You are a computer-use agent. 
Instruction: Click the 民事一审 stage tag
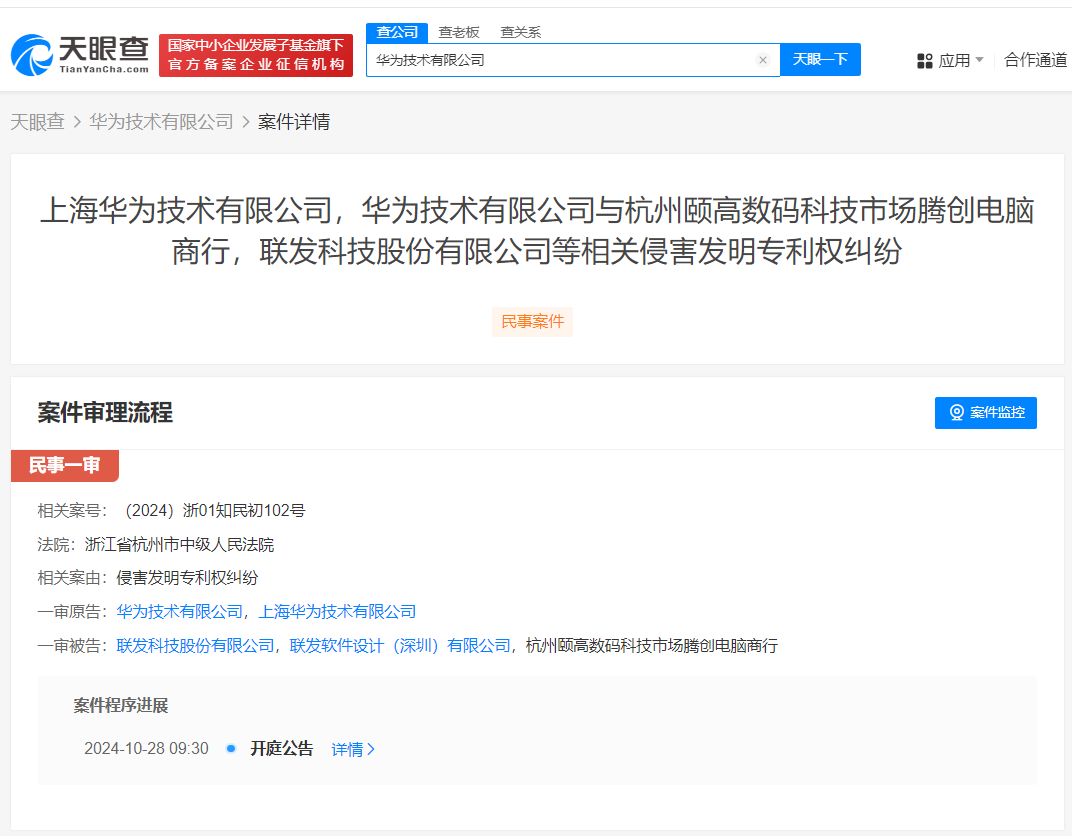65,466
